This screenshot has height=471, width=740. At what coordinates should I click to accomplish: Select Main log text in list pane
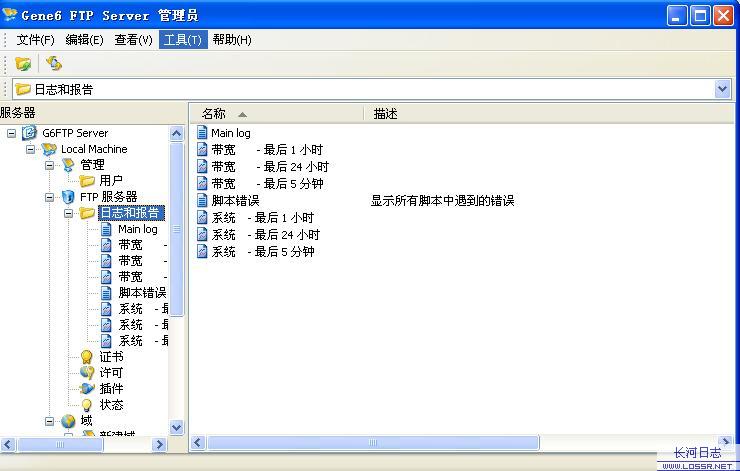pyautogui.click(x=231, y=133)
